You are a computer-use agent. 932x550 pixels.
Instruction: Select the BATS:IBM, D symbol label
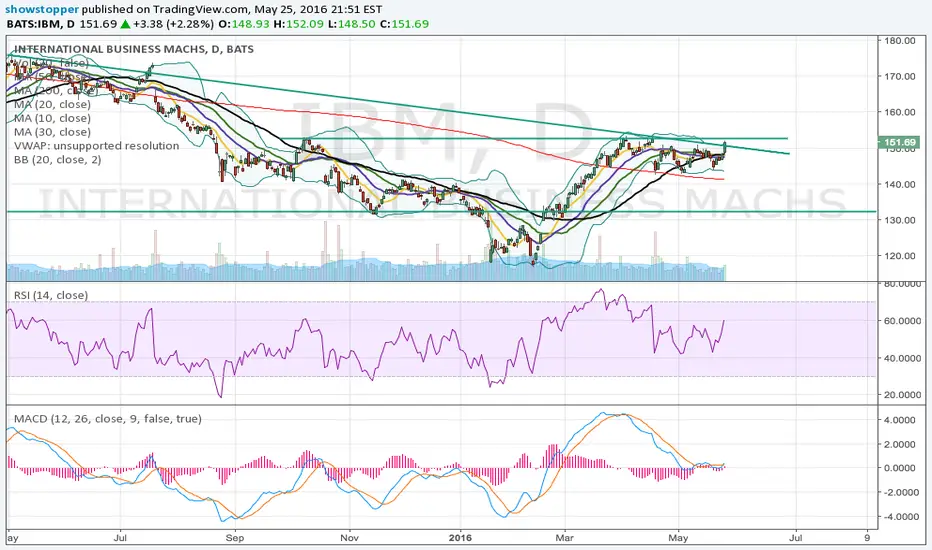coord(41,24)
